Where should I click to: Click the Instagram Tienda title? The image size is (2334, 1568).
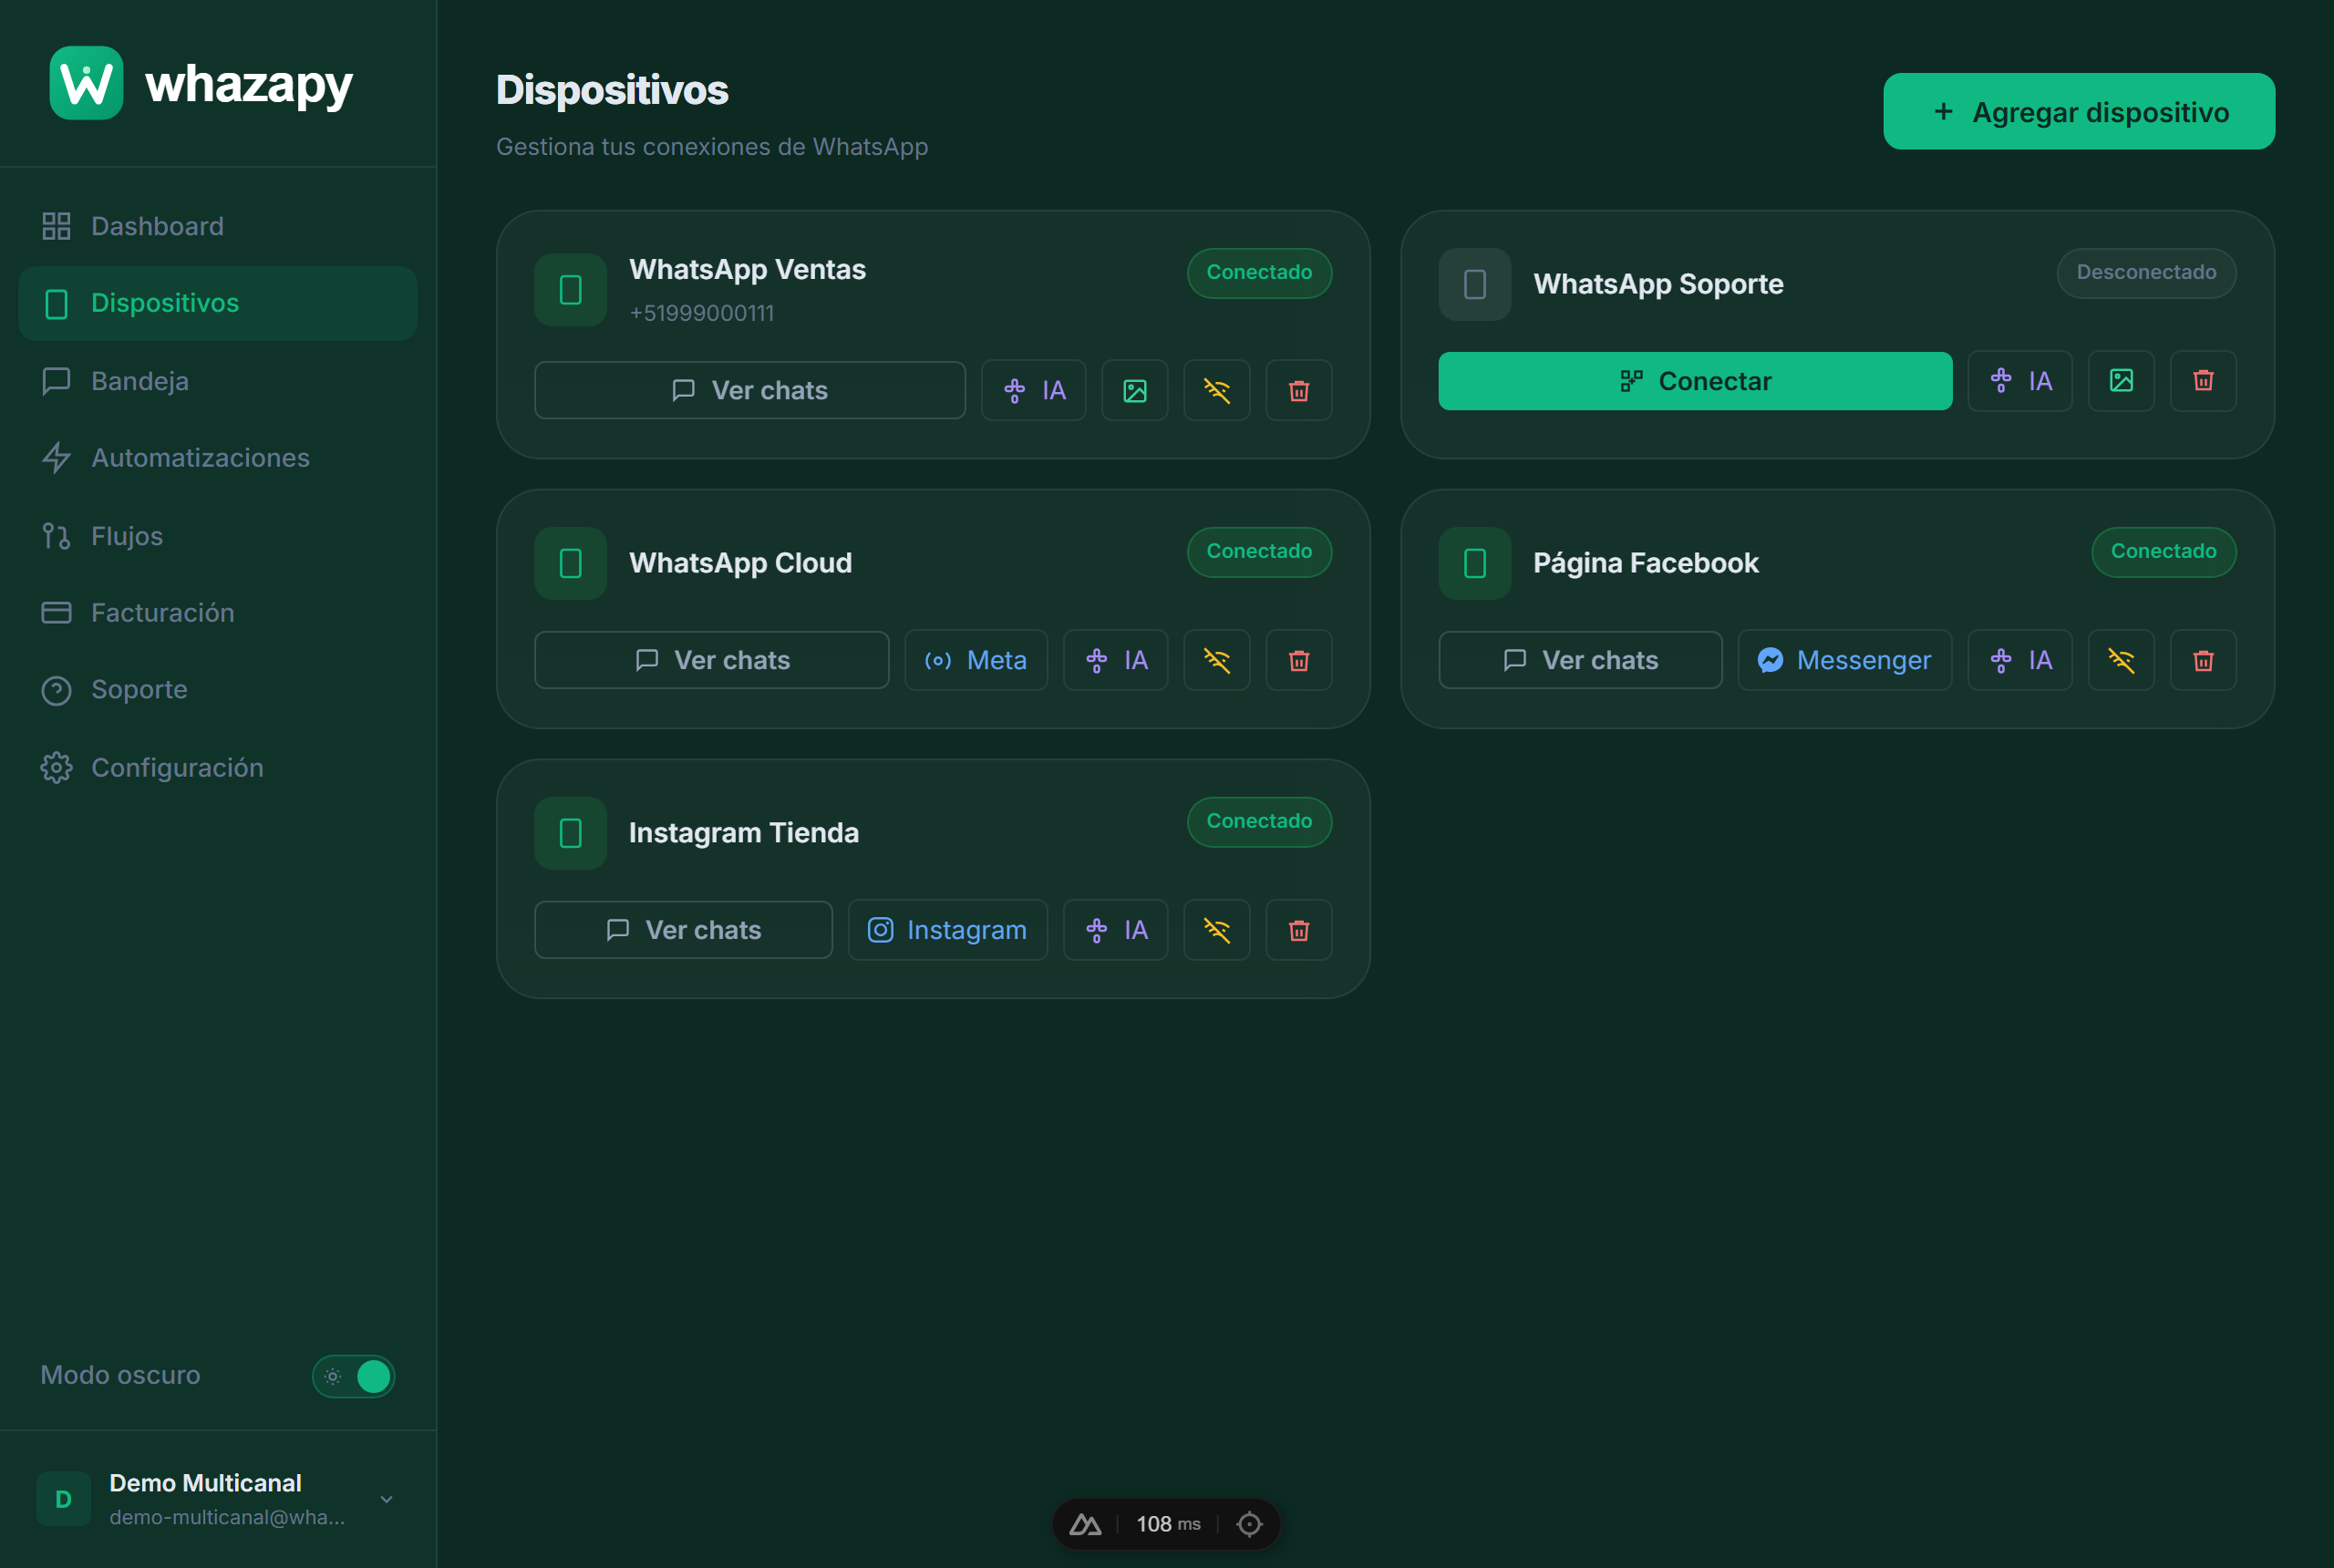click(x=743, y=833)
